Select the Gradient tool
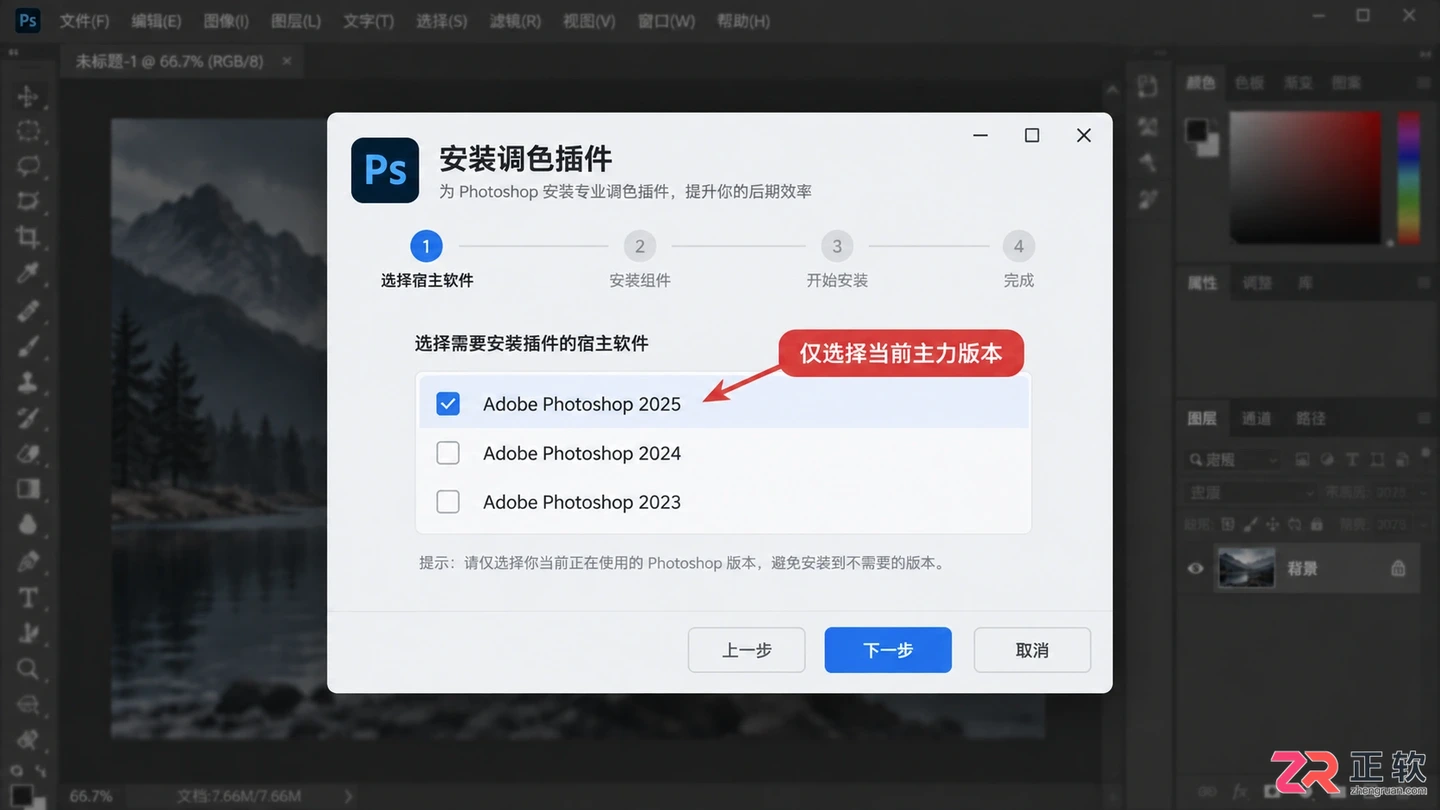 coord(28,489)
